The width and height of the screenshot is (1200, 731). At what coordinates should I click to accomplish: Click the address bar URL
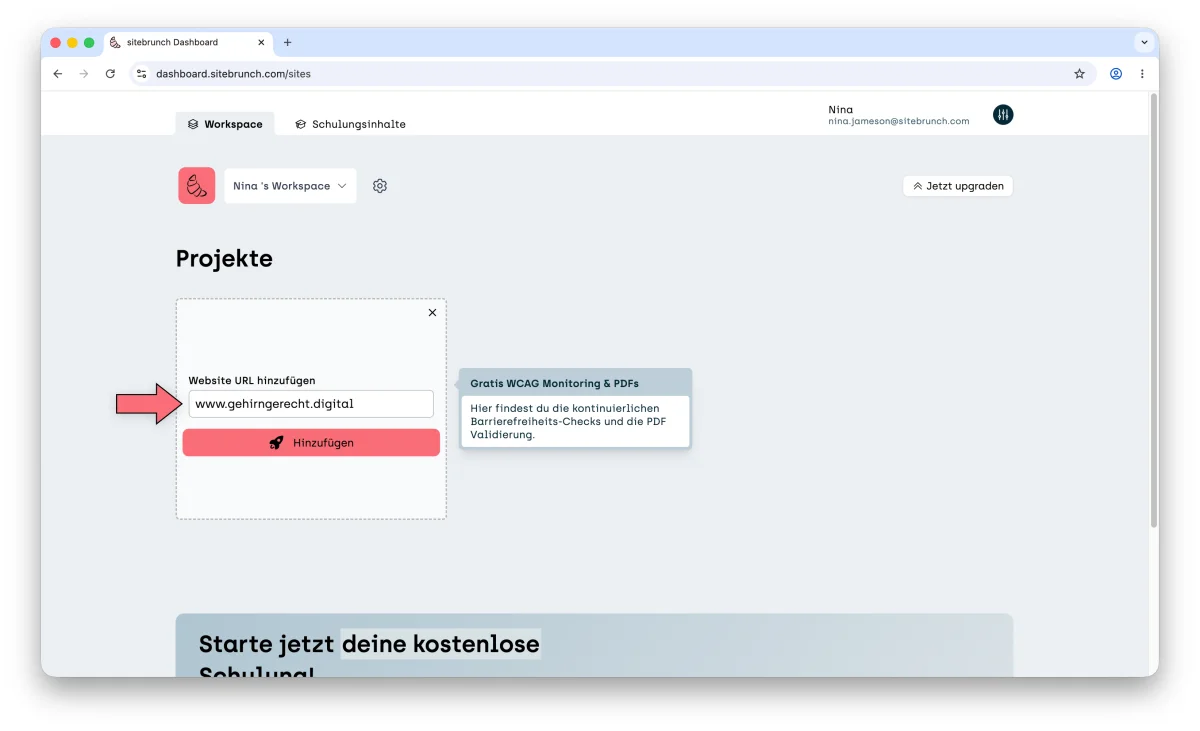point(234,74)
